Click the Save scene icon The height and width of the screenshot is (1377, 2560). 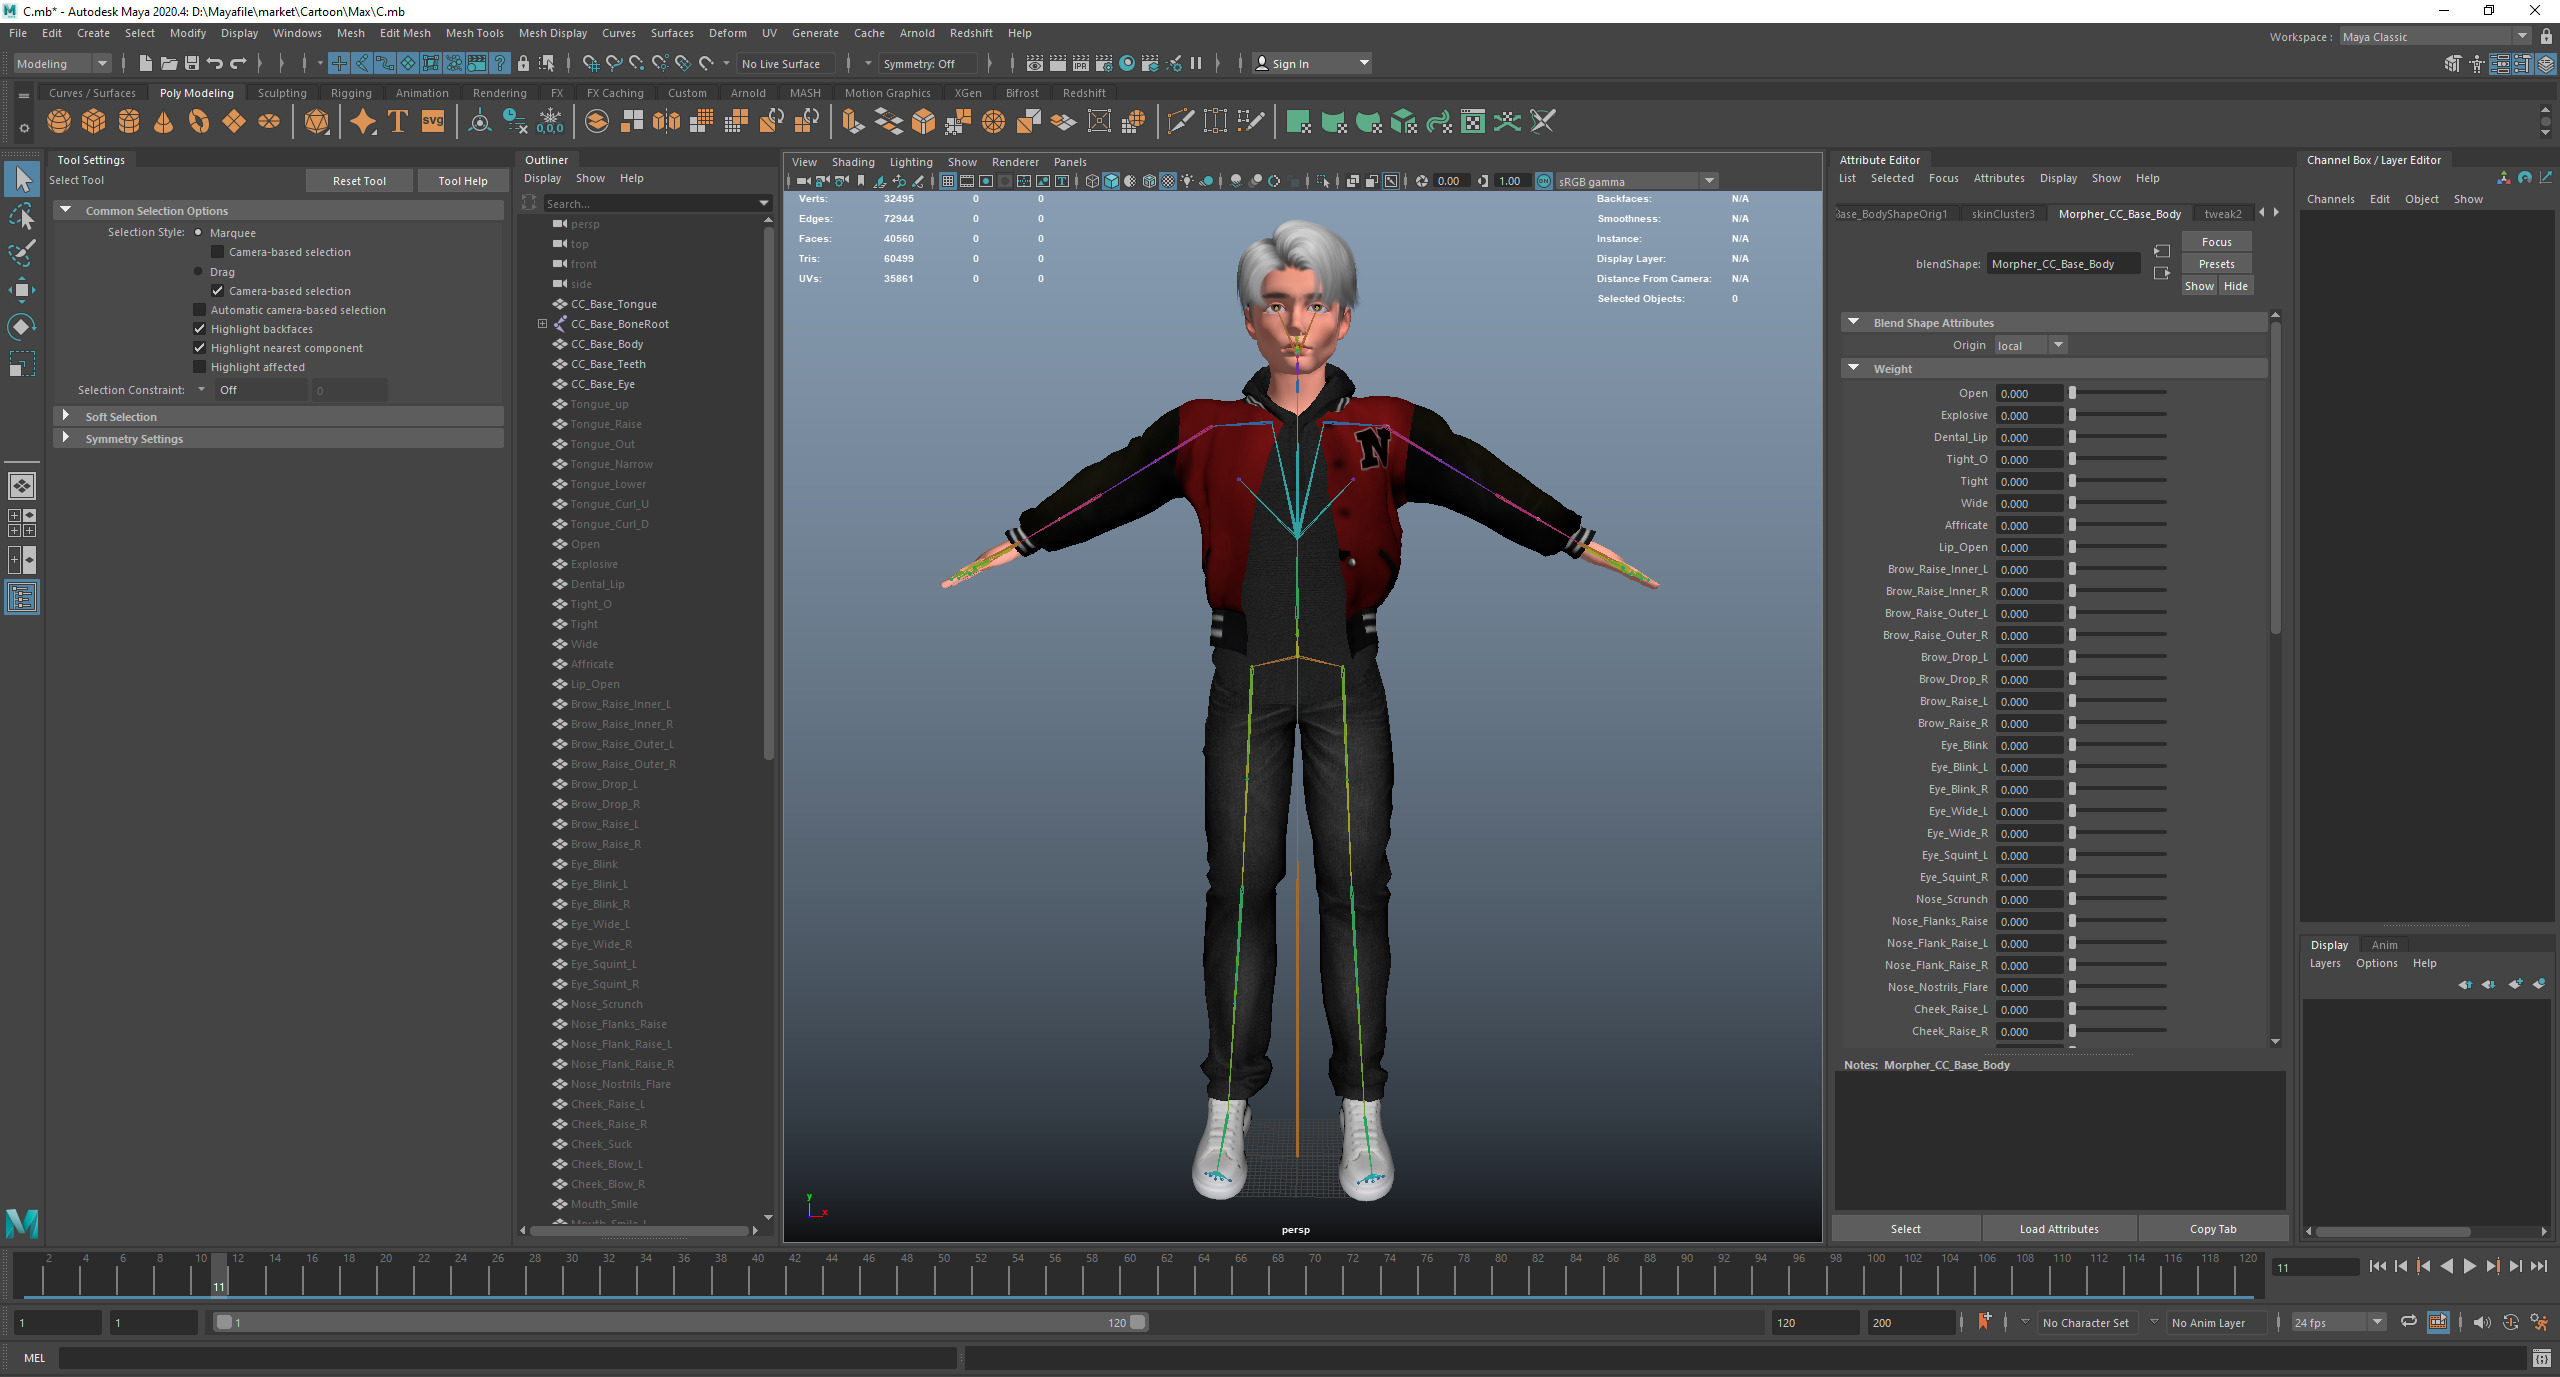point(191,63)
